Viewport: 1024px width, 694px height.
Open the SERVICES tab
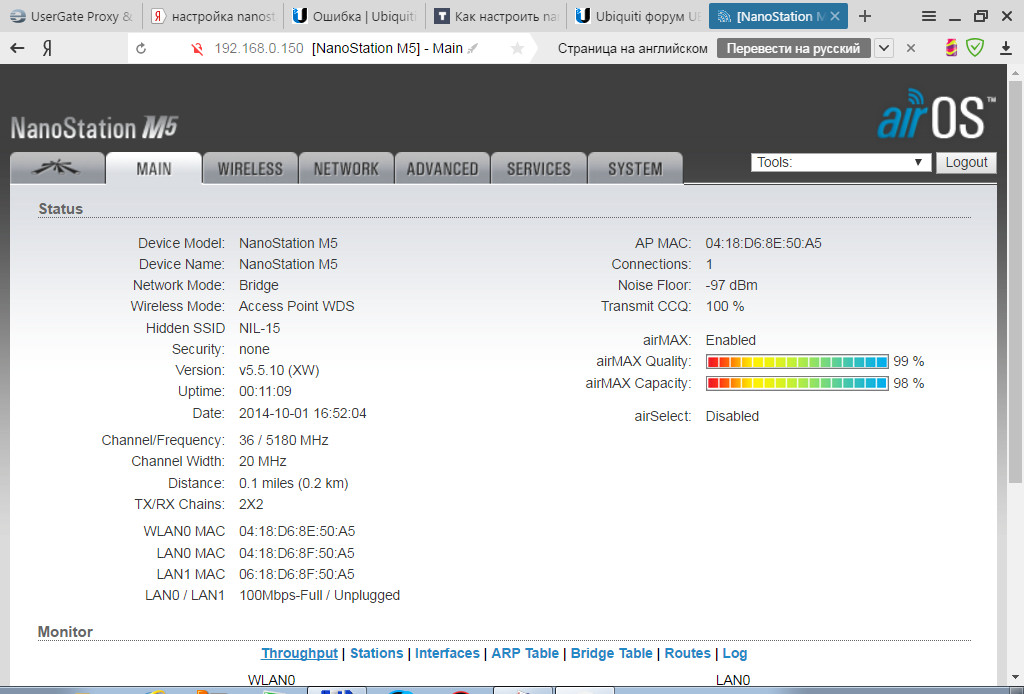[x=539, y=168]
